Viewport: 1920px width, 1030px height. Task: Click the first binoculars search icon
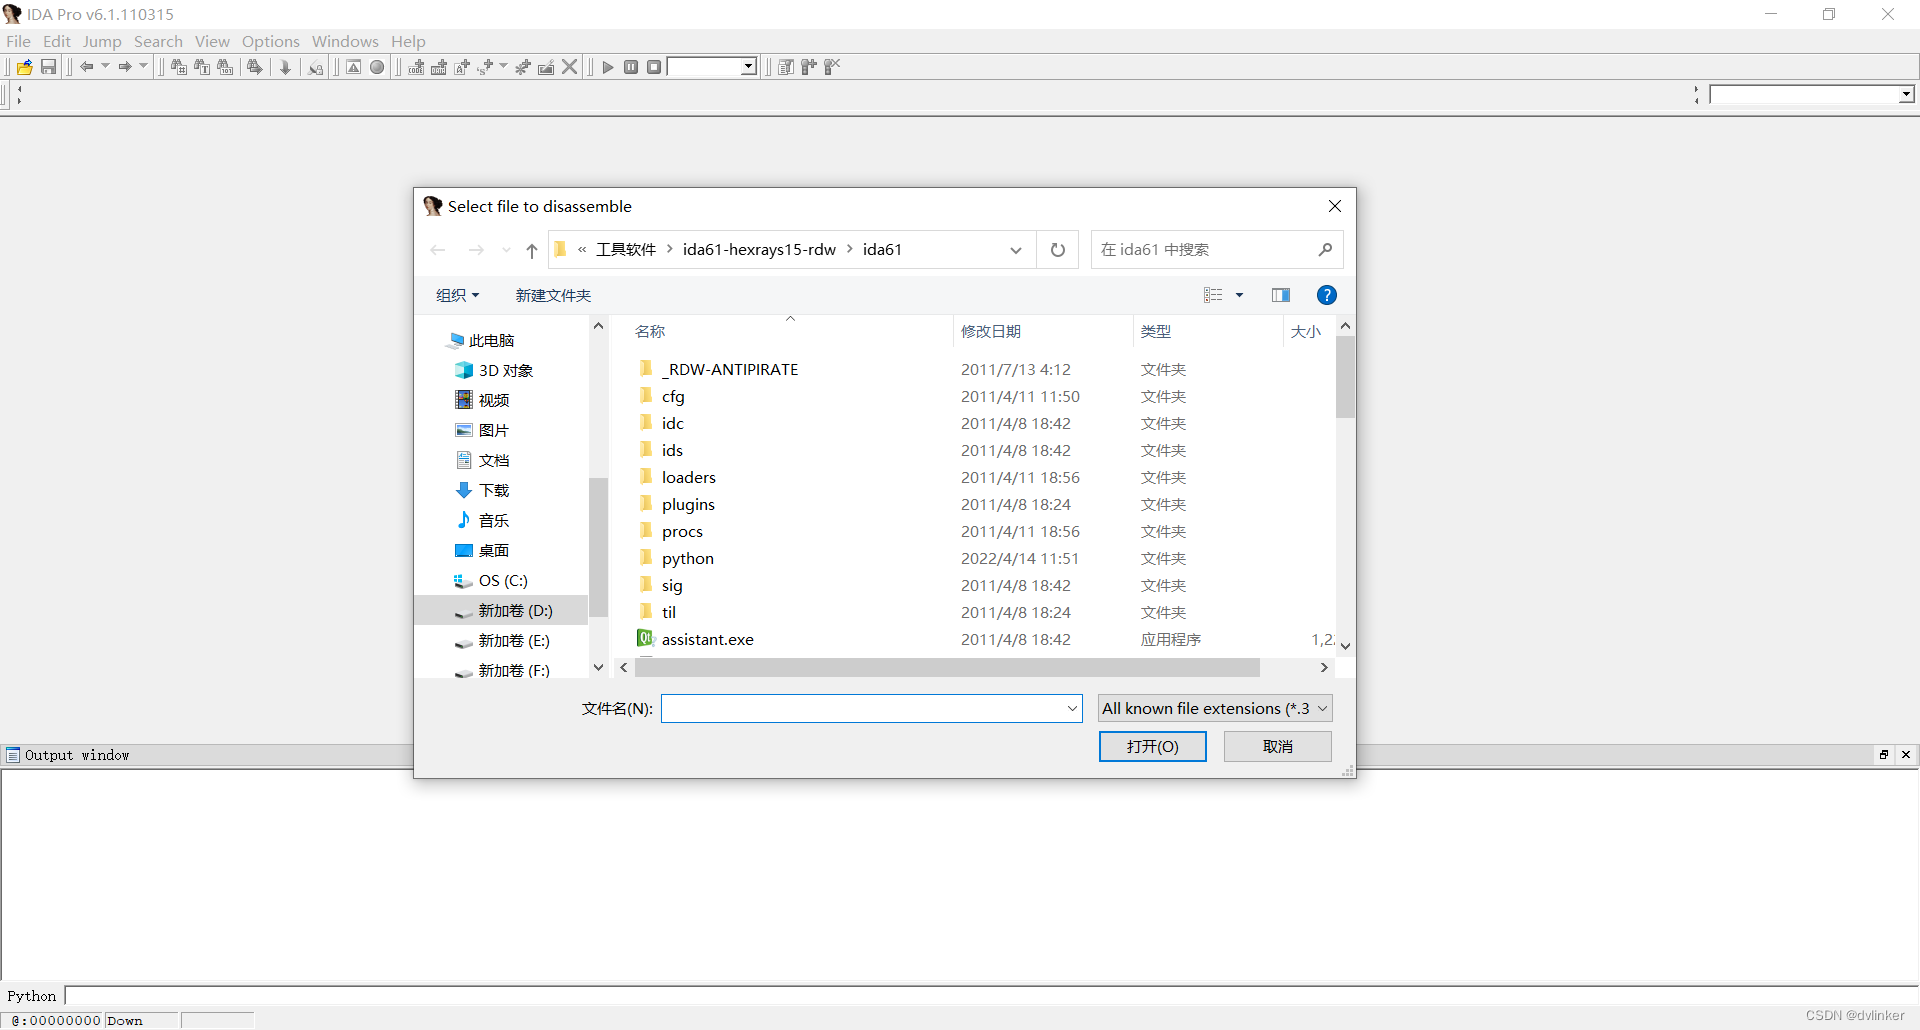pos(179,67)
